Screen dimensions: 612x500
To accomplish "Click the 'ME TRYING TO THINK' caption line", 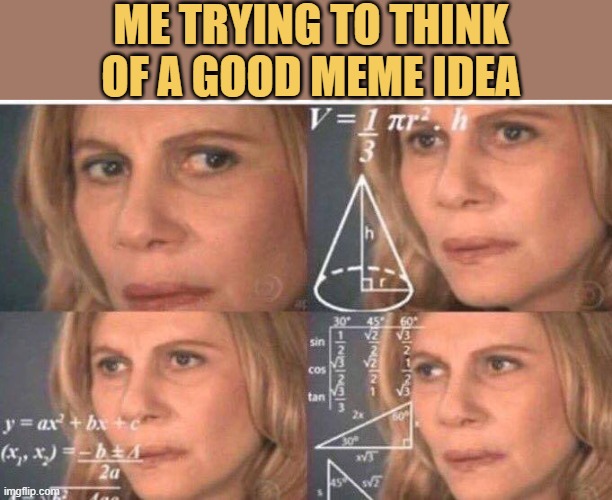I will (312, 26).
